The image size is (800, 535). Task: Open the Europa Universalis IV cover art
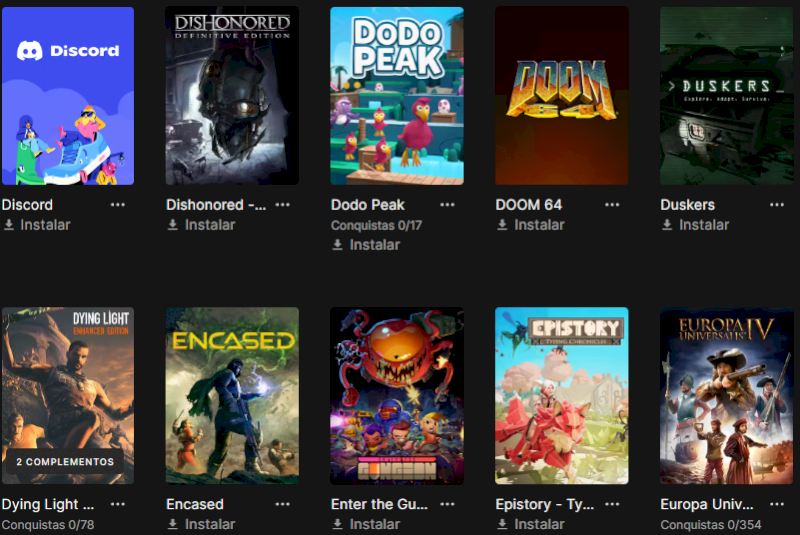click(727, 395)
